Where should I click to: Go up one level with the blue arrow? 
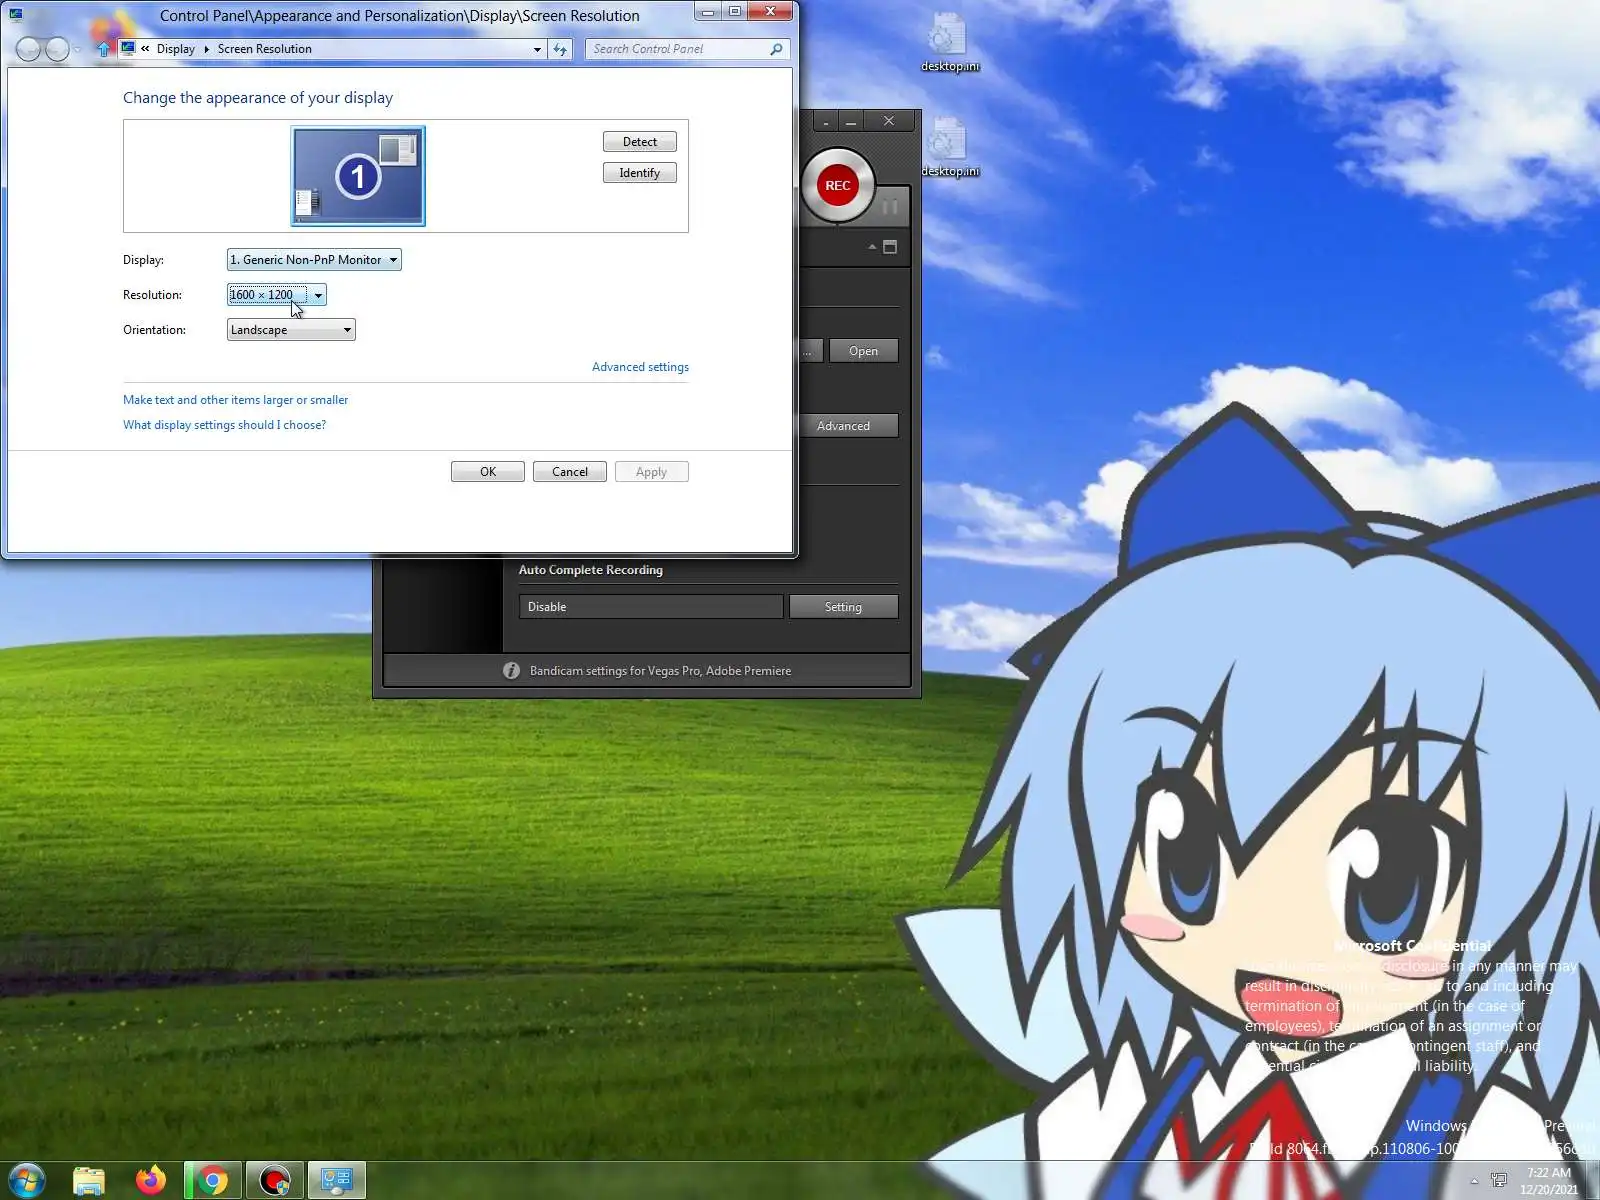(104, 49)
